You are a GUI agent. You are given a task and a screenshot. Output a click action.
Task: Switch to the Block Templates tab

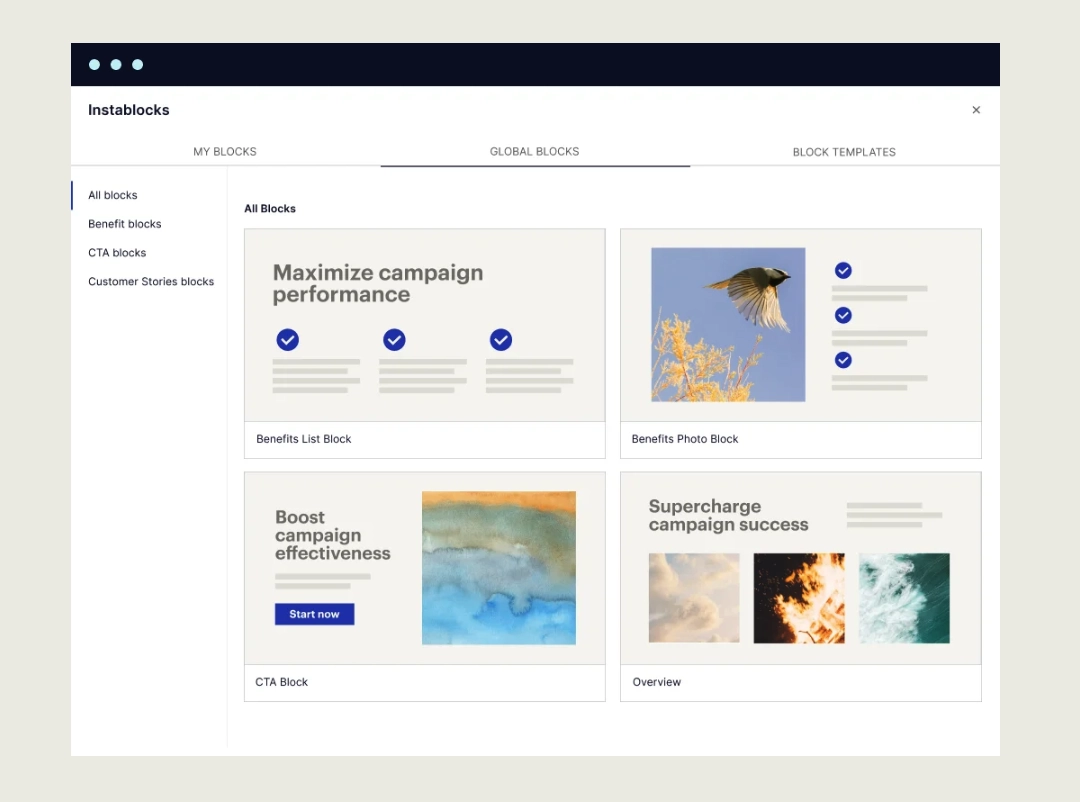click(x=844, y=151)
